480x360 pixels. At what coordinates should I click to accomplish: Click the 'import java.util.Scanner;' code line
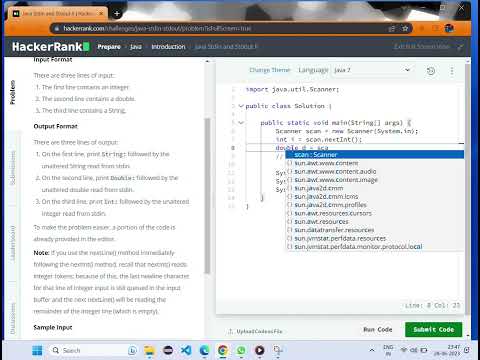coord(292,89)
